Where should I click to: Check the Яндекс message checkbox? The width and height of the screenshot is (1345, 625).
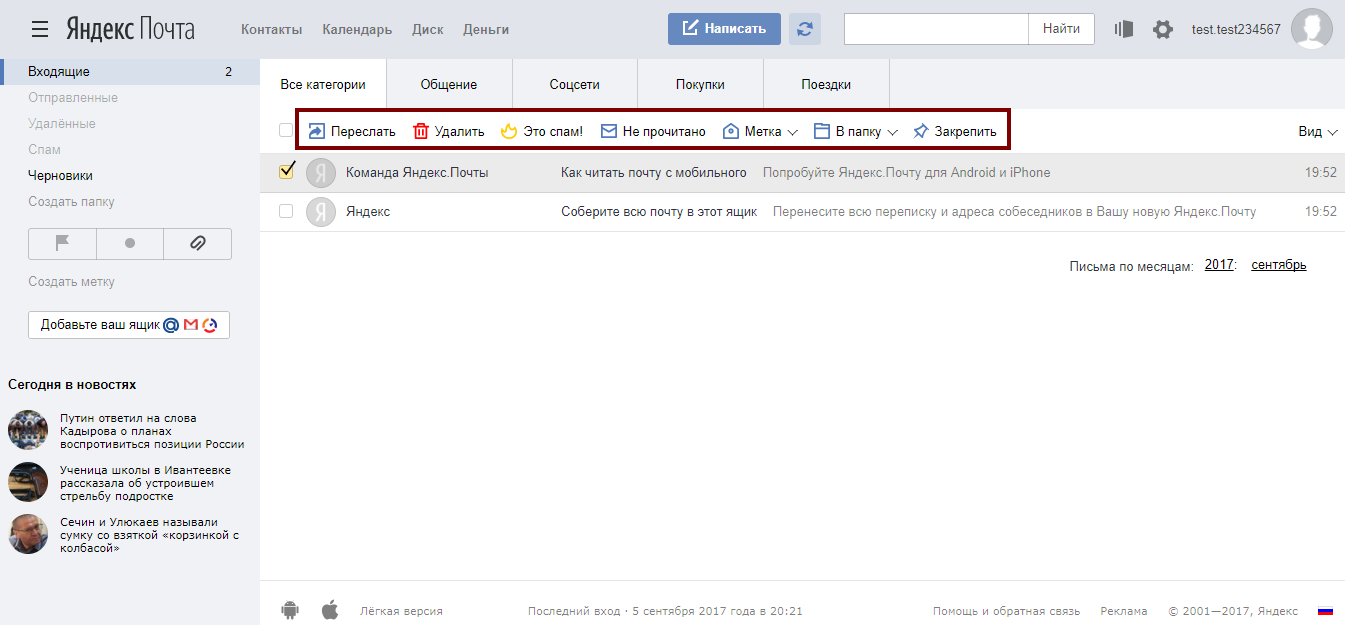[286, 211]
